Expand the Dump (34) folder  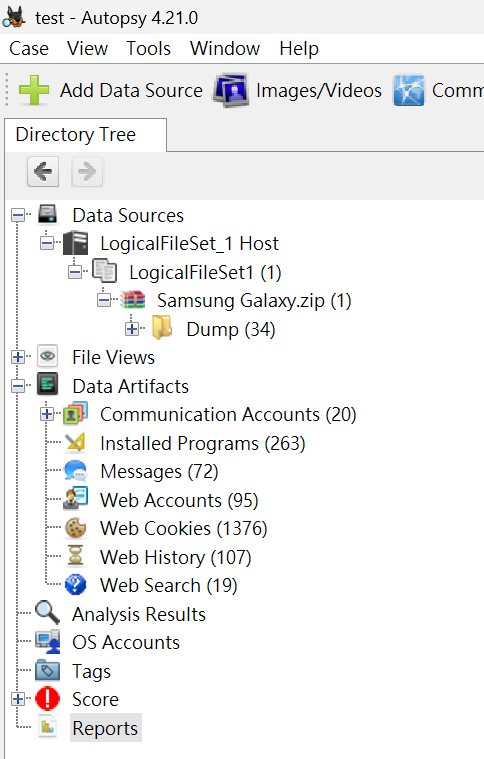(x=132, y=329)
